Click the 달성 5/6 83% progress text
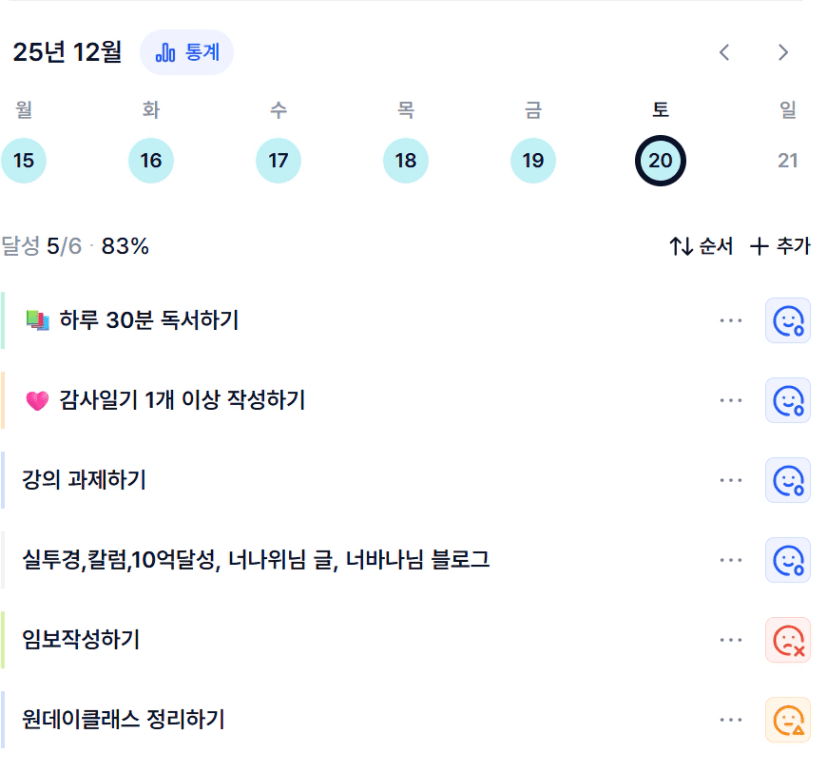 coord(75,246)
